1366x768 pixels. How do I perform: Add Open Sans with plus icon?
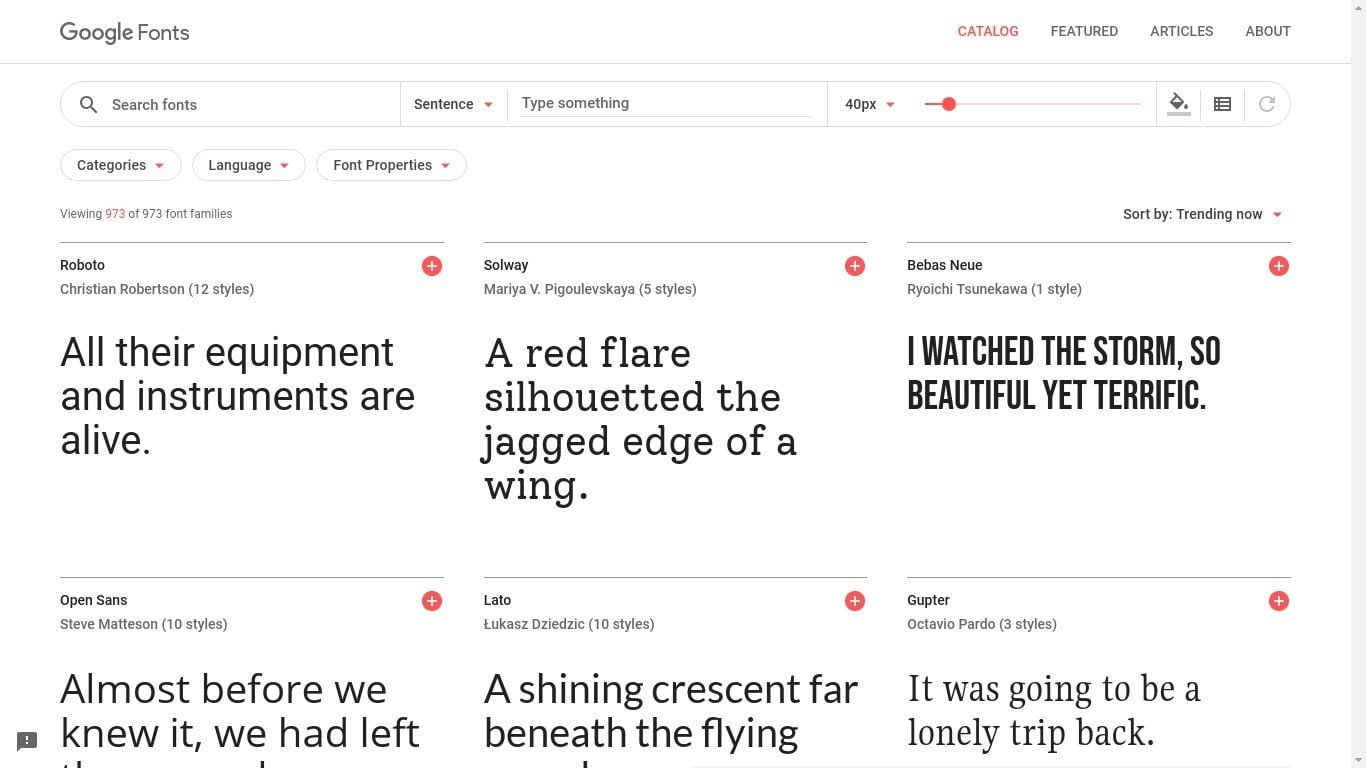(x=432, y=601)
